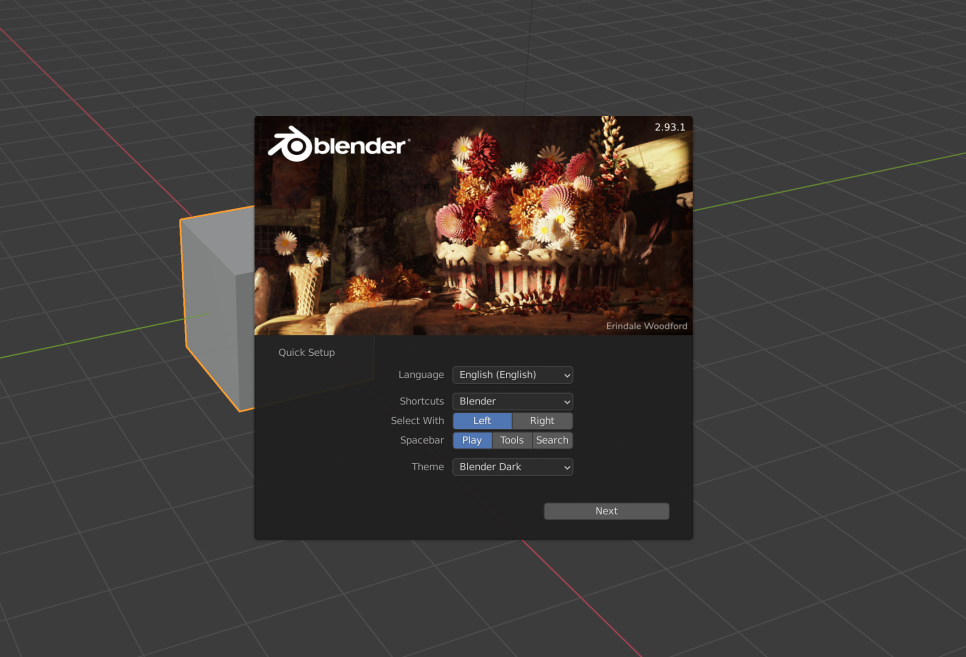The height and width of the screenshot is (657, 966).
Task: Click the version number 2.93.1
Action: 670,127
